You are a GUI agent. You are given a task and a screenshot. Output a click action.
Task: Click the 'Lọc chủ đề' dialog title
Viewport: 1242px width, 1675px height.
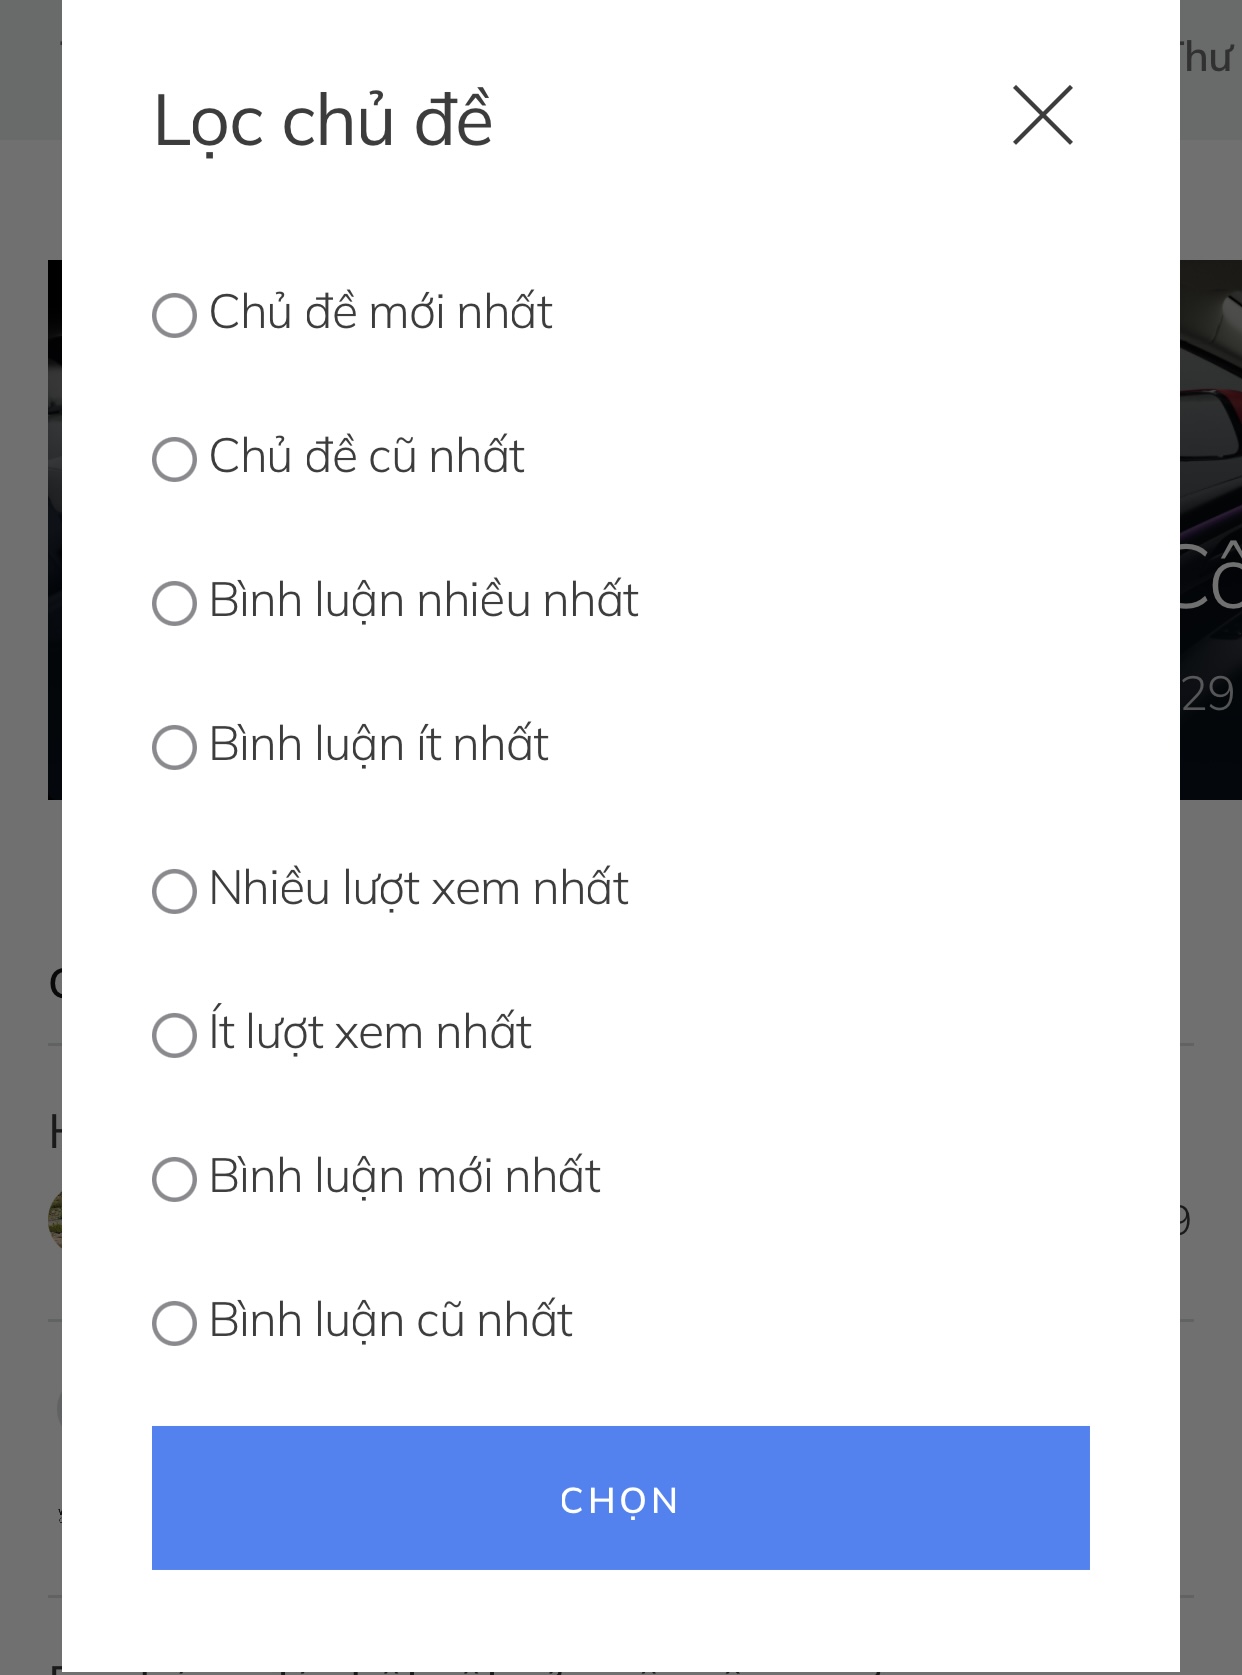click(323, 120)
